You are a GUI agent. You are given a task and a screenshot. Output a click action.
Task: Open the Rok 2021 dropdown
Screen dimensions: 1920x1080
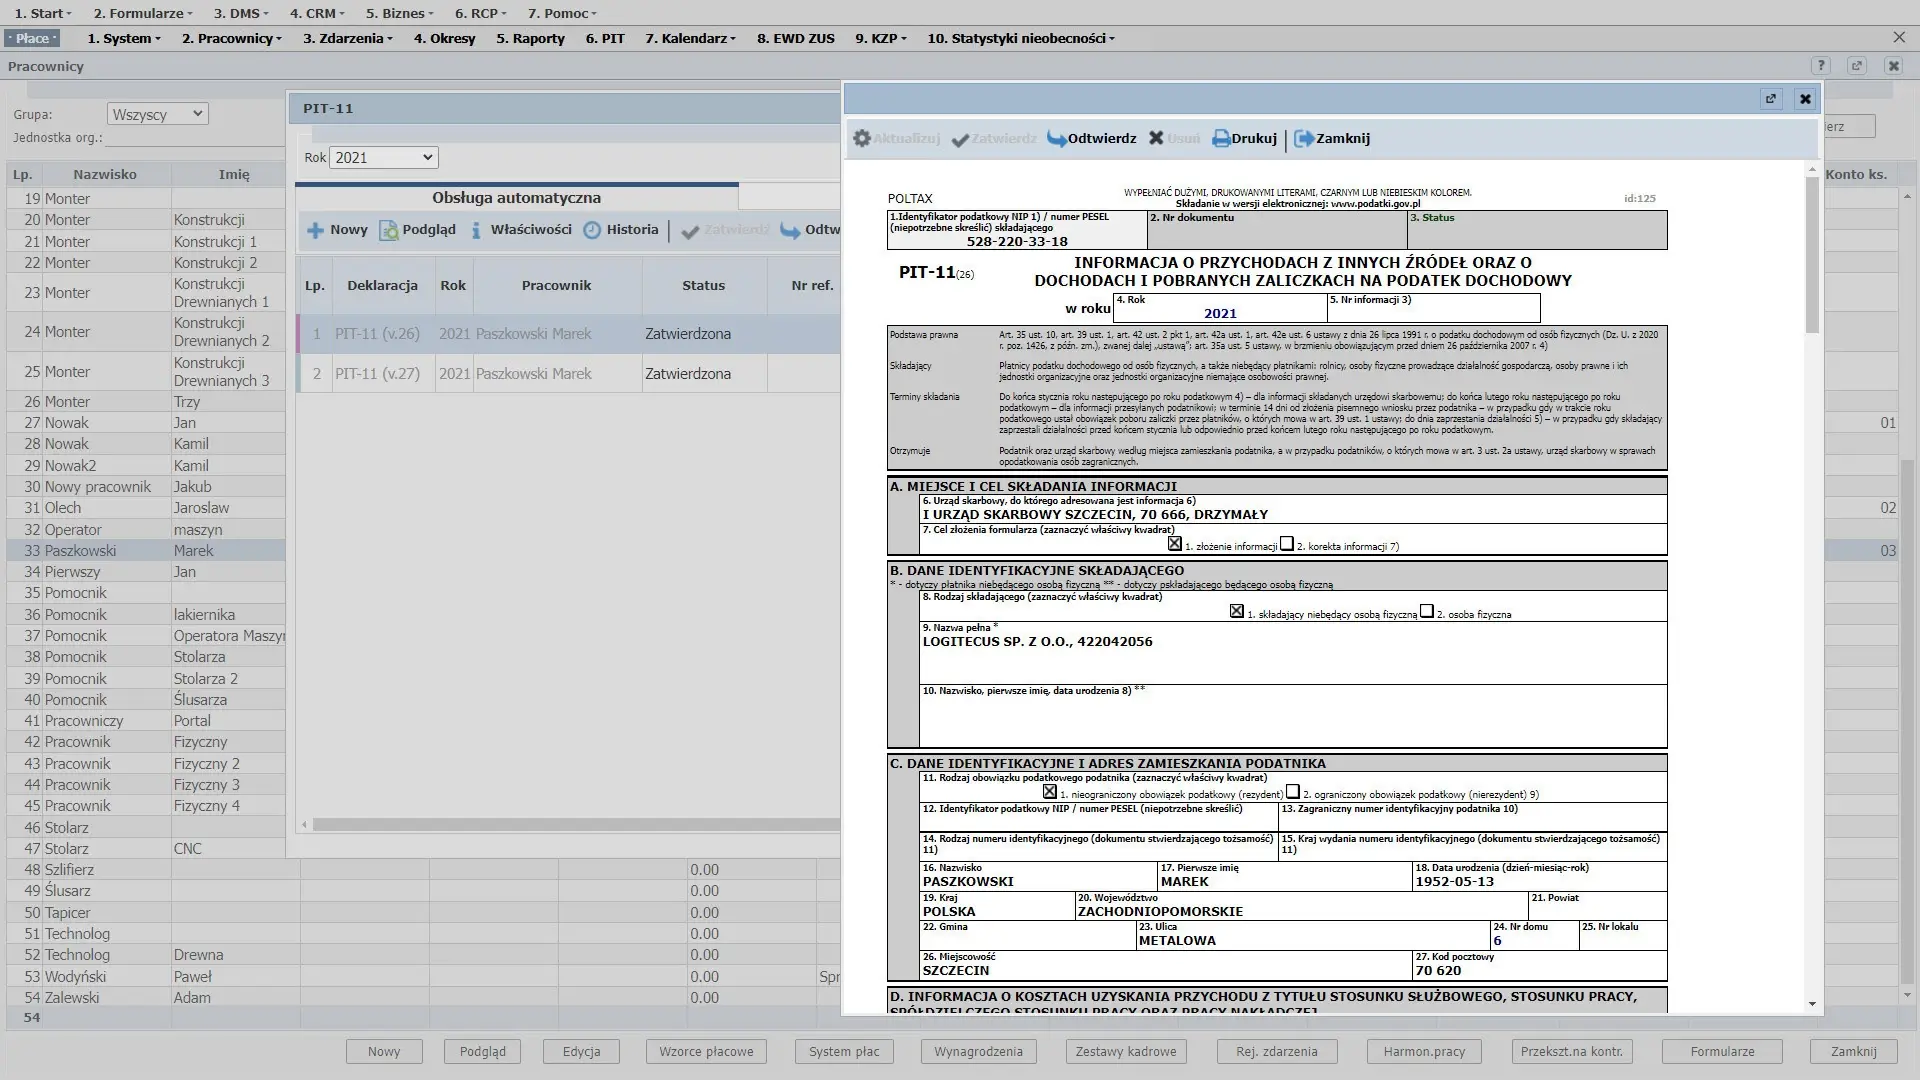384,157
